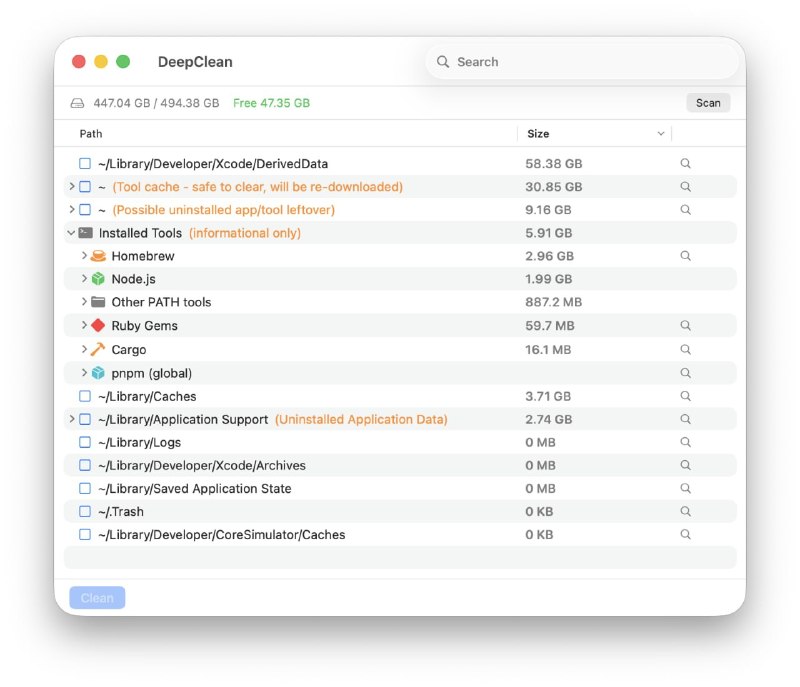The width and height of the screenshot is (800, 687).
Task: Click into the Search field
Action: coord(582,62)
